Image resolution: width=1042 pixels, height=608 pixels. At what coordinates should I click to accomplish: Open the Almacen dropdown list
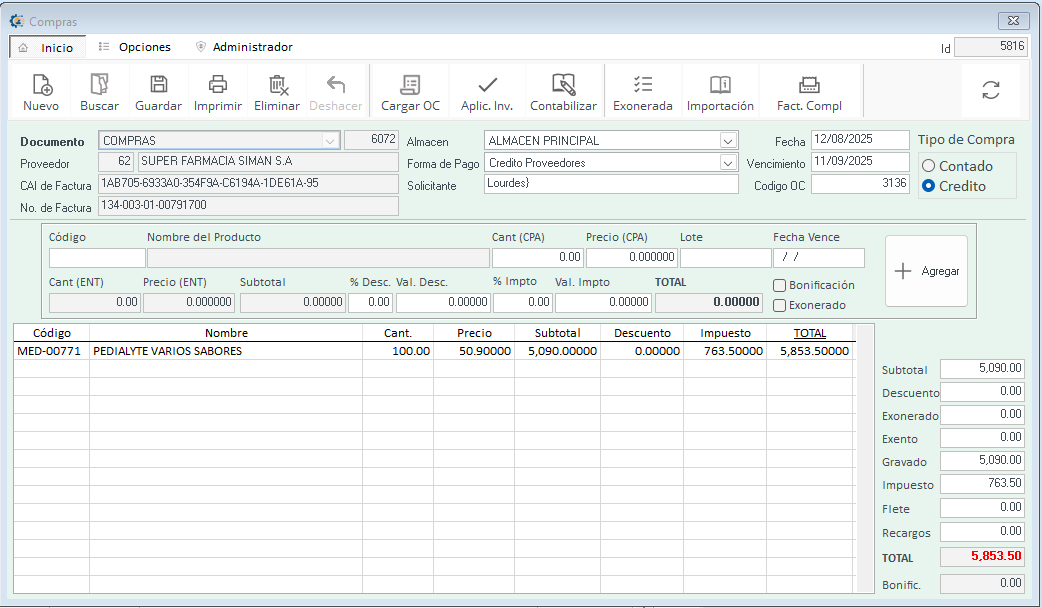click(x=728, y=141)
